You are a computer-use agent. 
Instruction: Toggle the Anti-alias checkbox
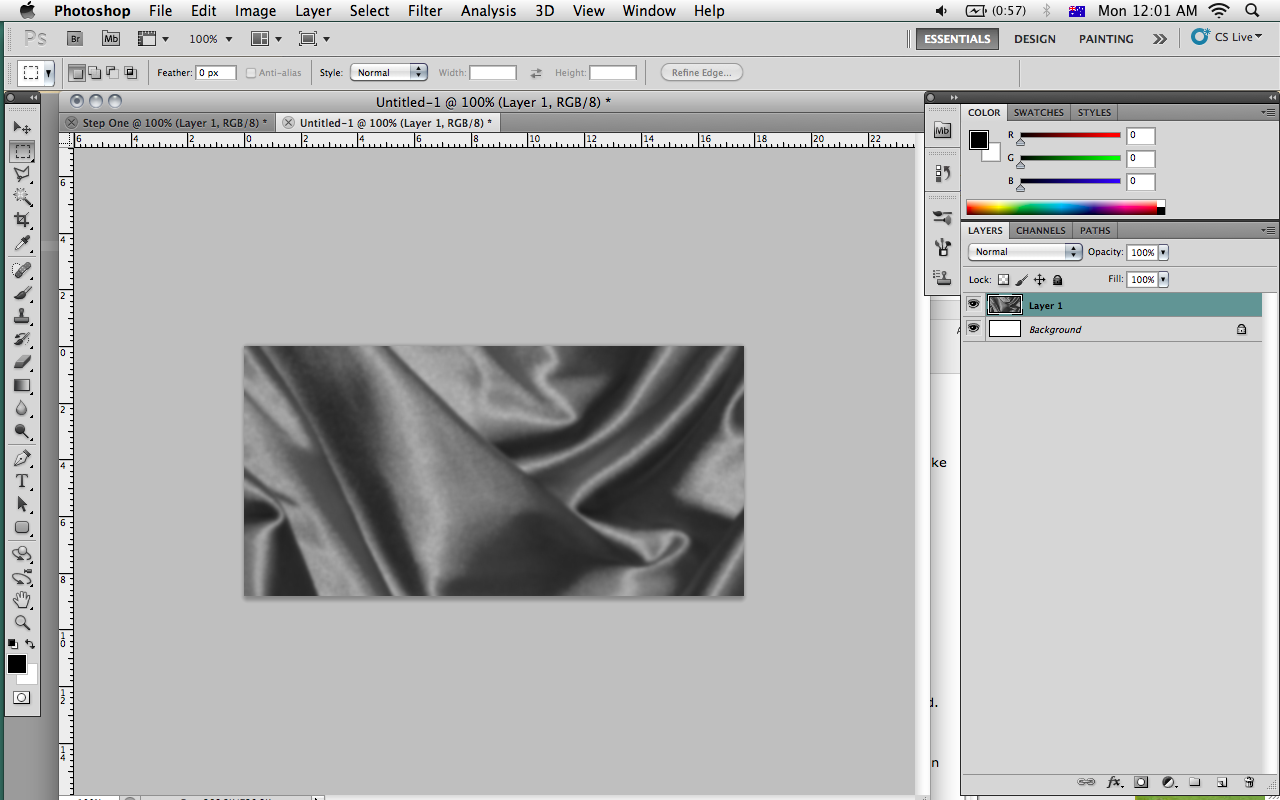(x=251, y=73)
